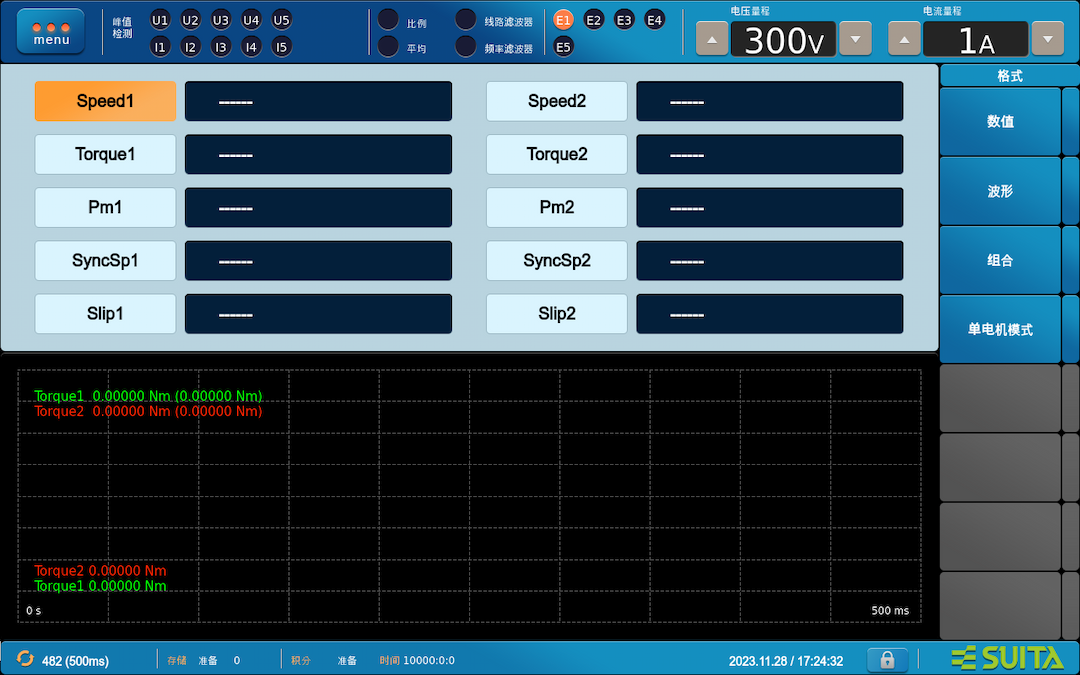Enable the 线路滤波器 line filter
This screenshot has height=675, width=1080.
pyautogui.click(x=466, y=20)
